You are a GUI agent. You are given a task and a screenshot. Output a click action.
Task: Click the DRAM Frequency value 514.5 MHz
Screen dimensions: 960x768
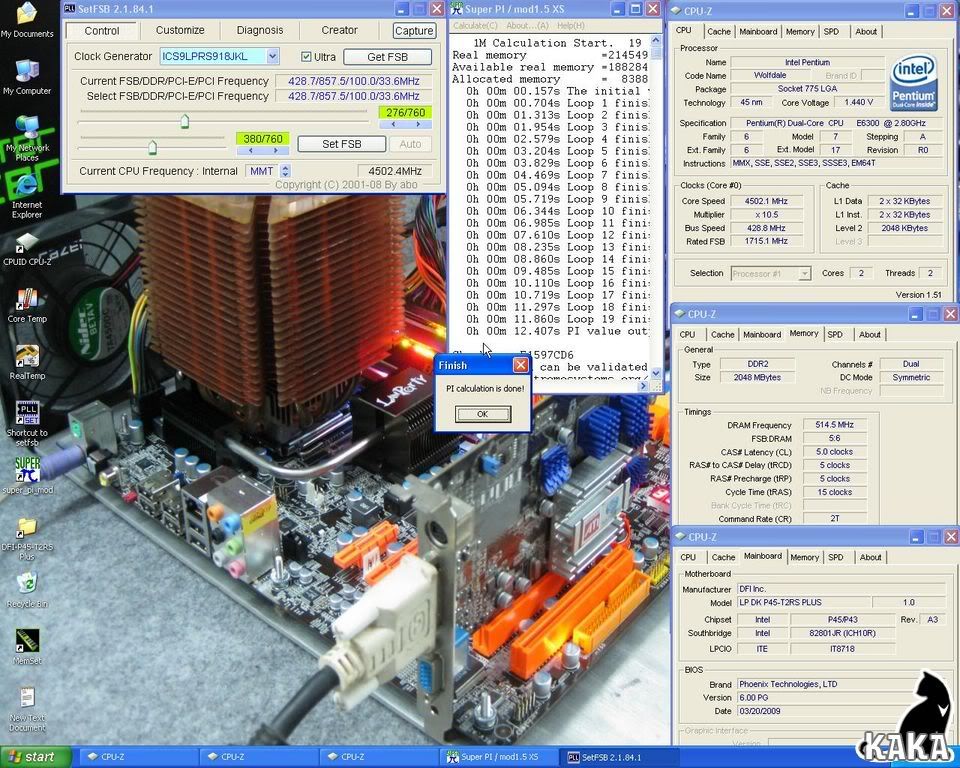pyautogui.click(x=834, y=424)
